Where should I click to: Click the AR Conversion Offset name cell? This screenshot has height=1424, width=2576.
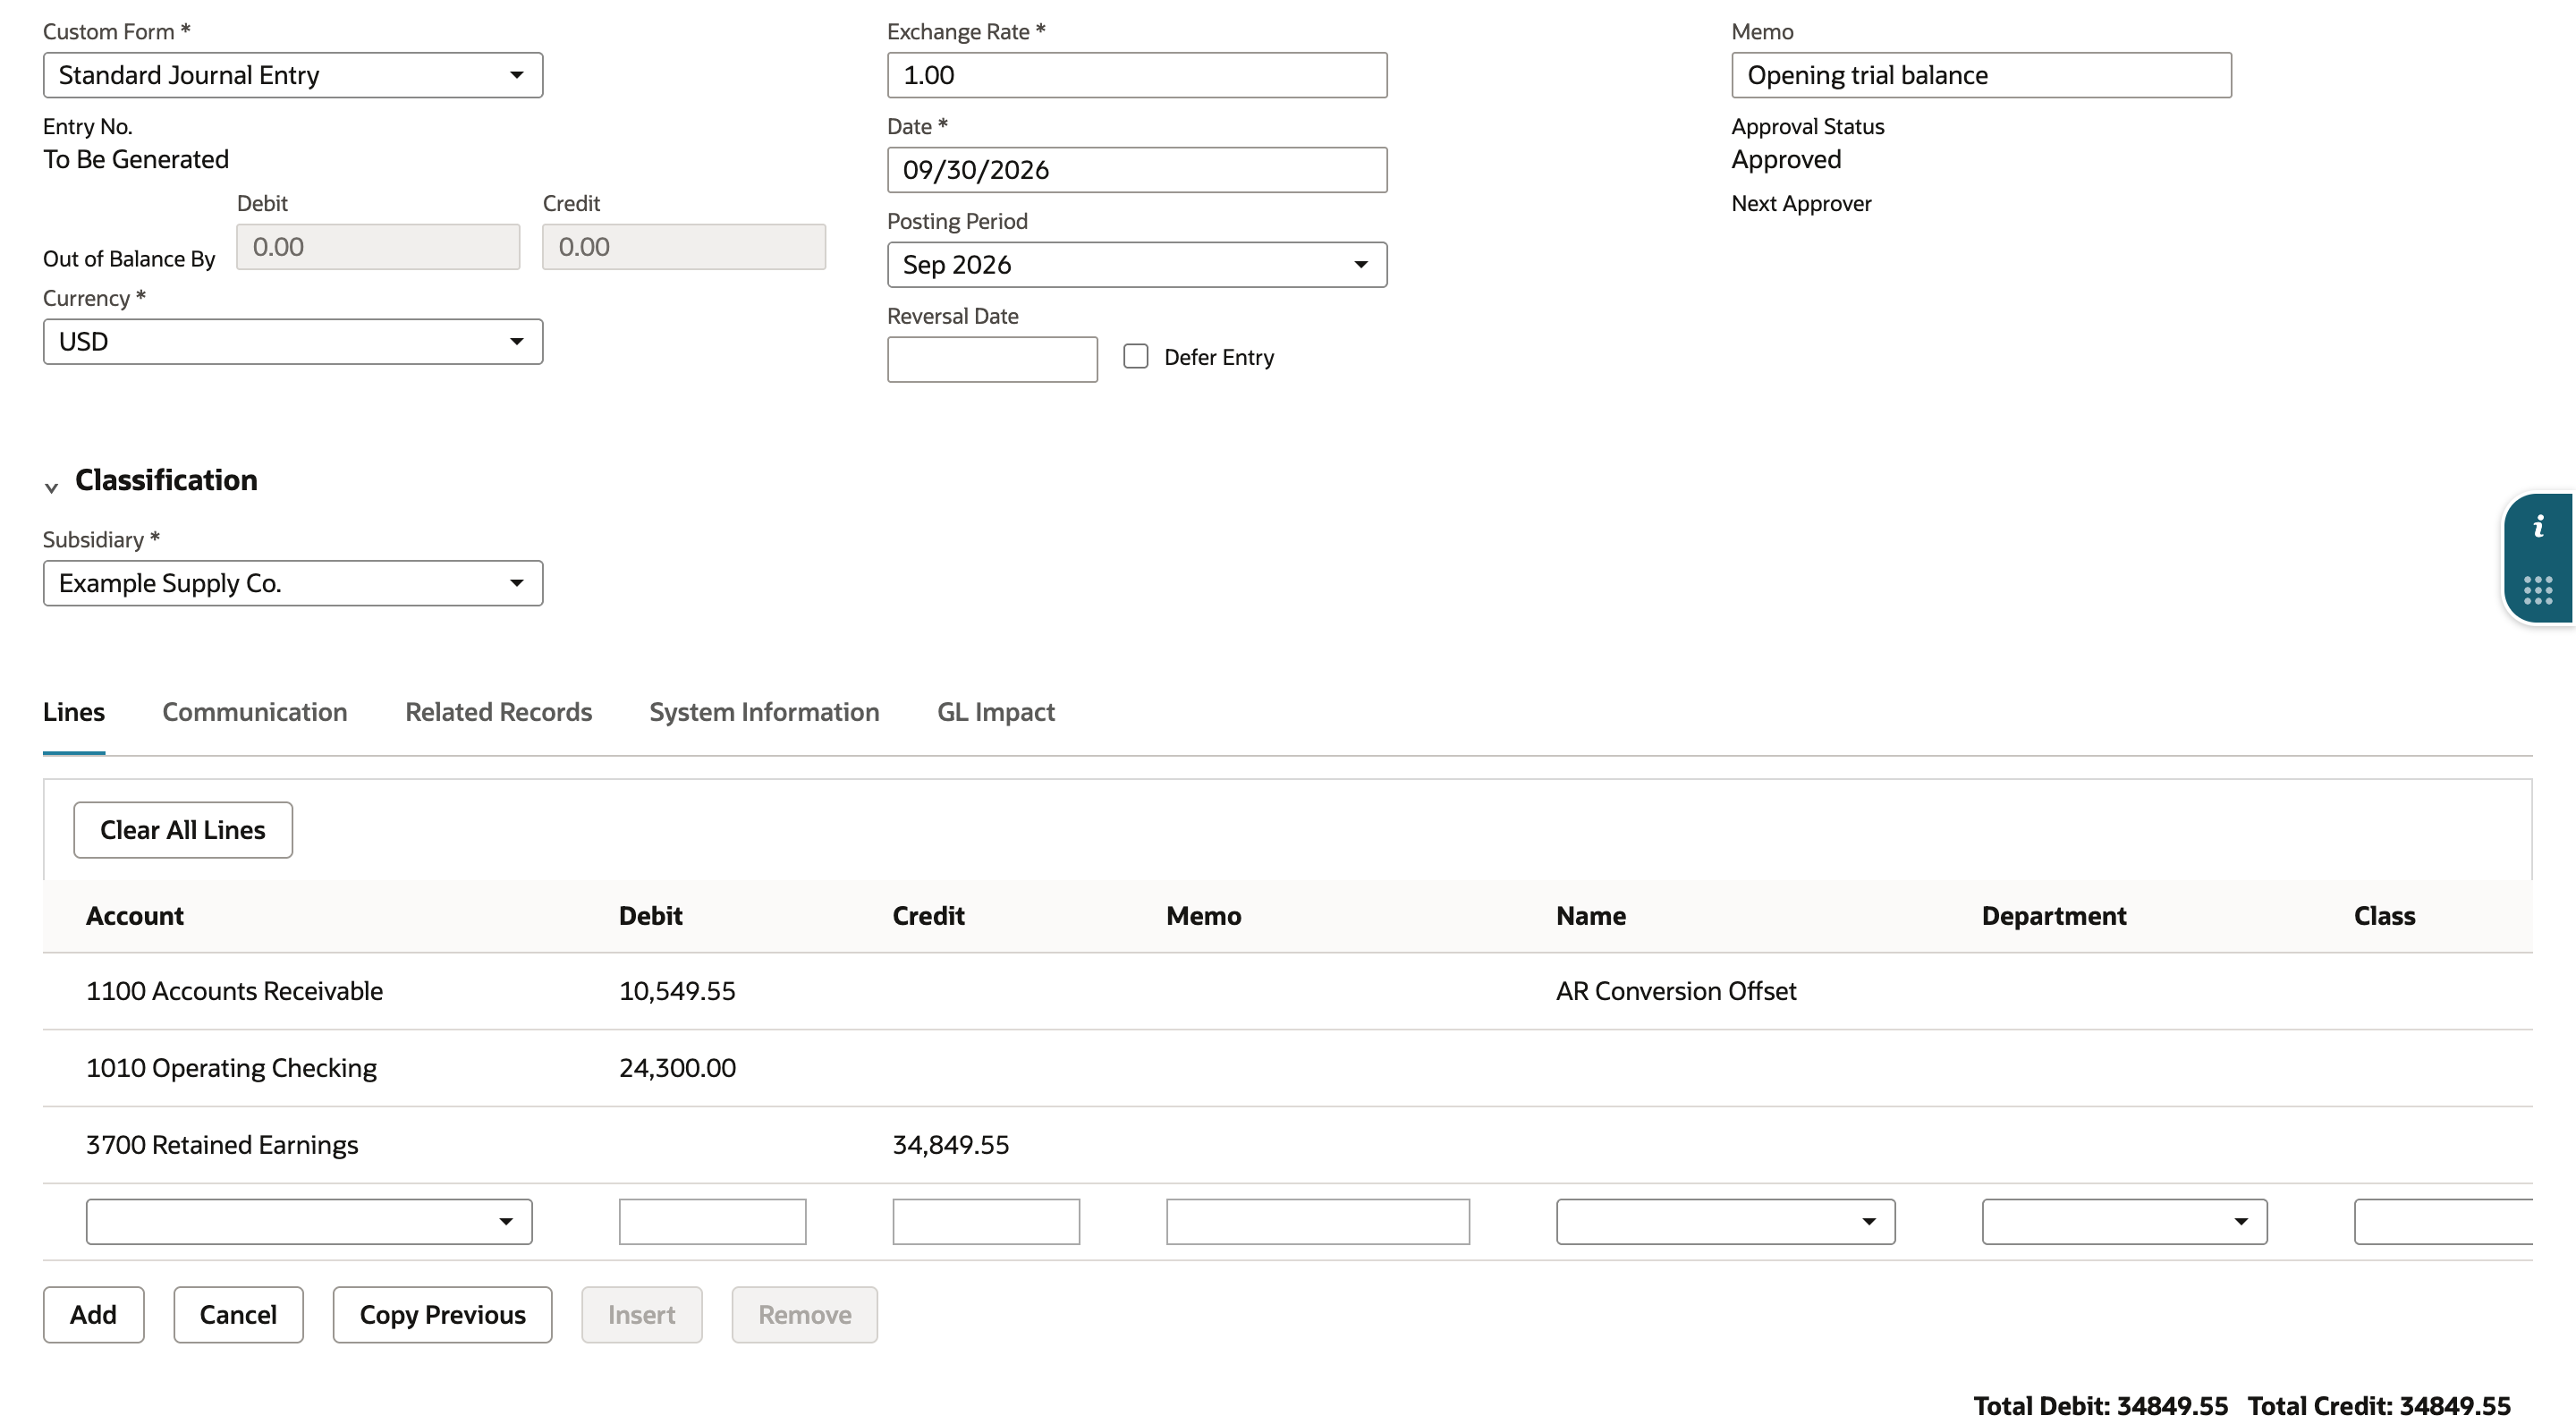pos(1676,991)
